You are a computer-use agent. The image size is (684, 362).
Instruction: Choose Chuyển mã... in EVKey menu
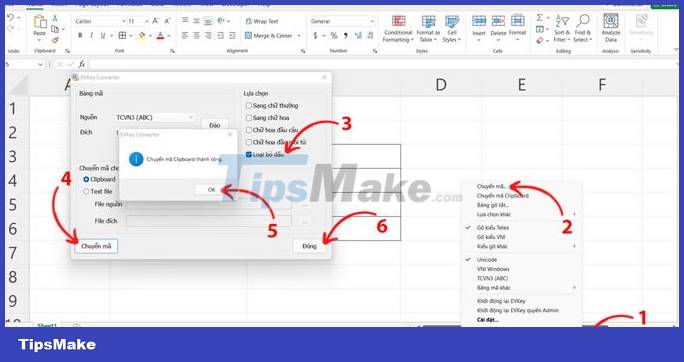492,187
